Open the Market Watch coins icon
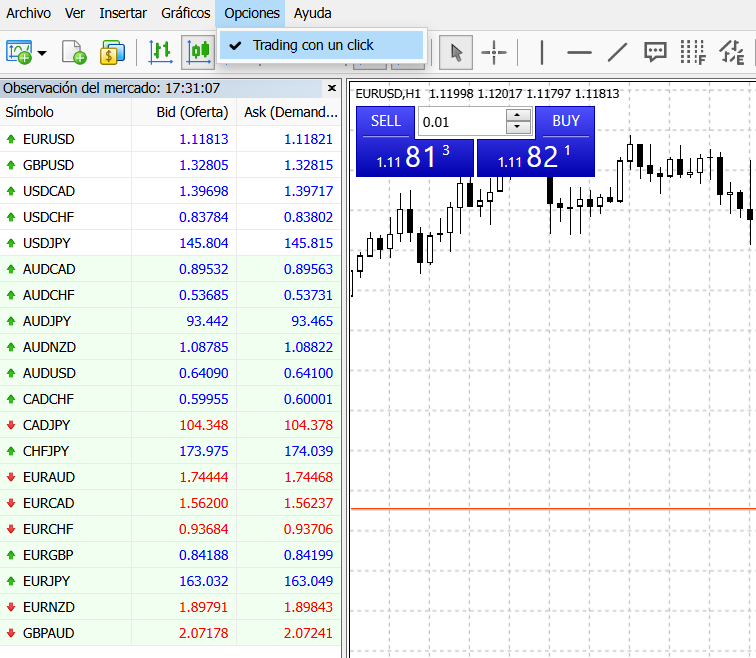Image resolution: width=756 pixels, height=658 pixels. click(x=112, y=52)
